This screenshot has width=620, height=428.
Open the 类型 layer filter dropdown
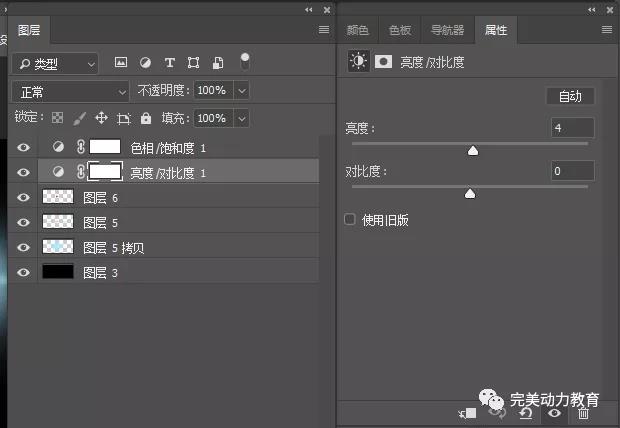pos(56,63)
